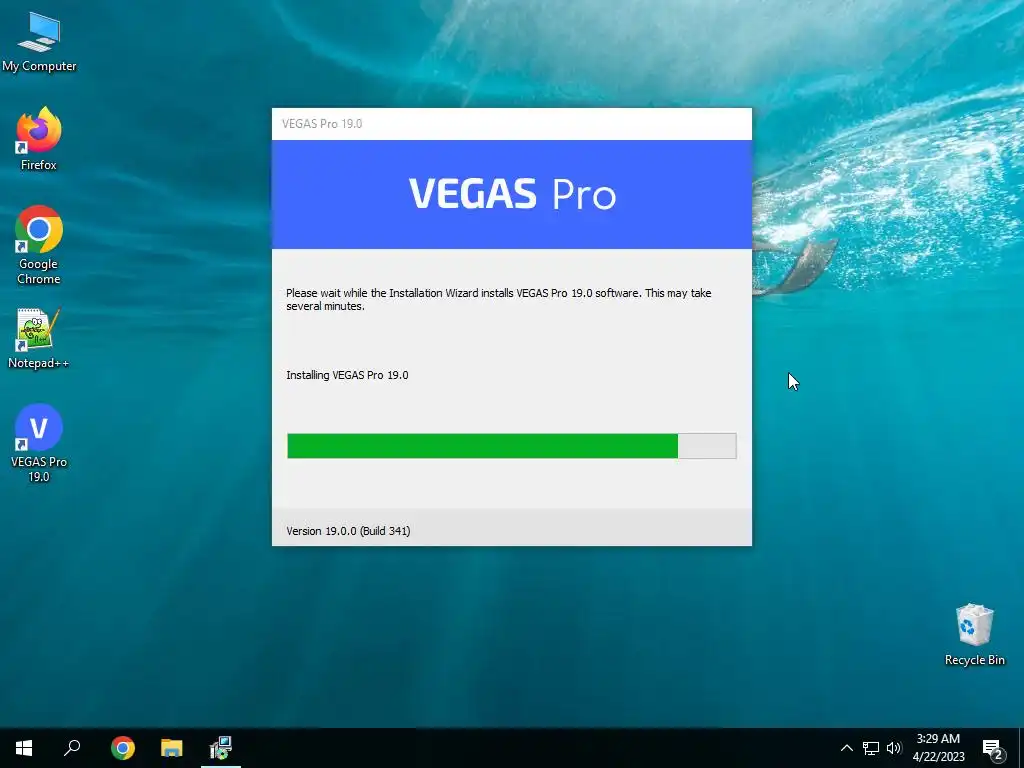Activate the installer icon in the taskbar

(221, 748)
